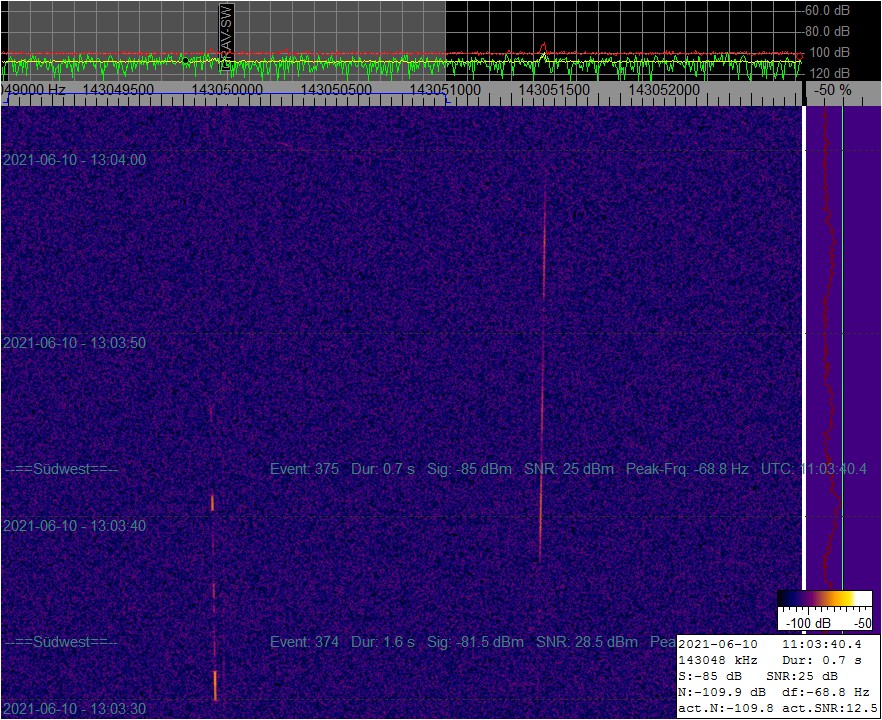Click the 143050000 frequency scale label

(x=227, y=90)
